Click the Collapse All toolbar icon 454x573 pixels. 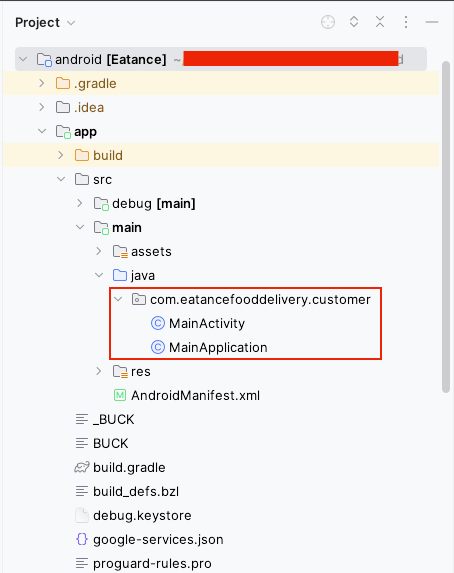pos(380,22)
